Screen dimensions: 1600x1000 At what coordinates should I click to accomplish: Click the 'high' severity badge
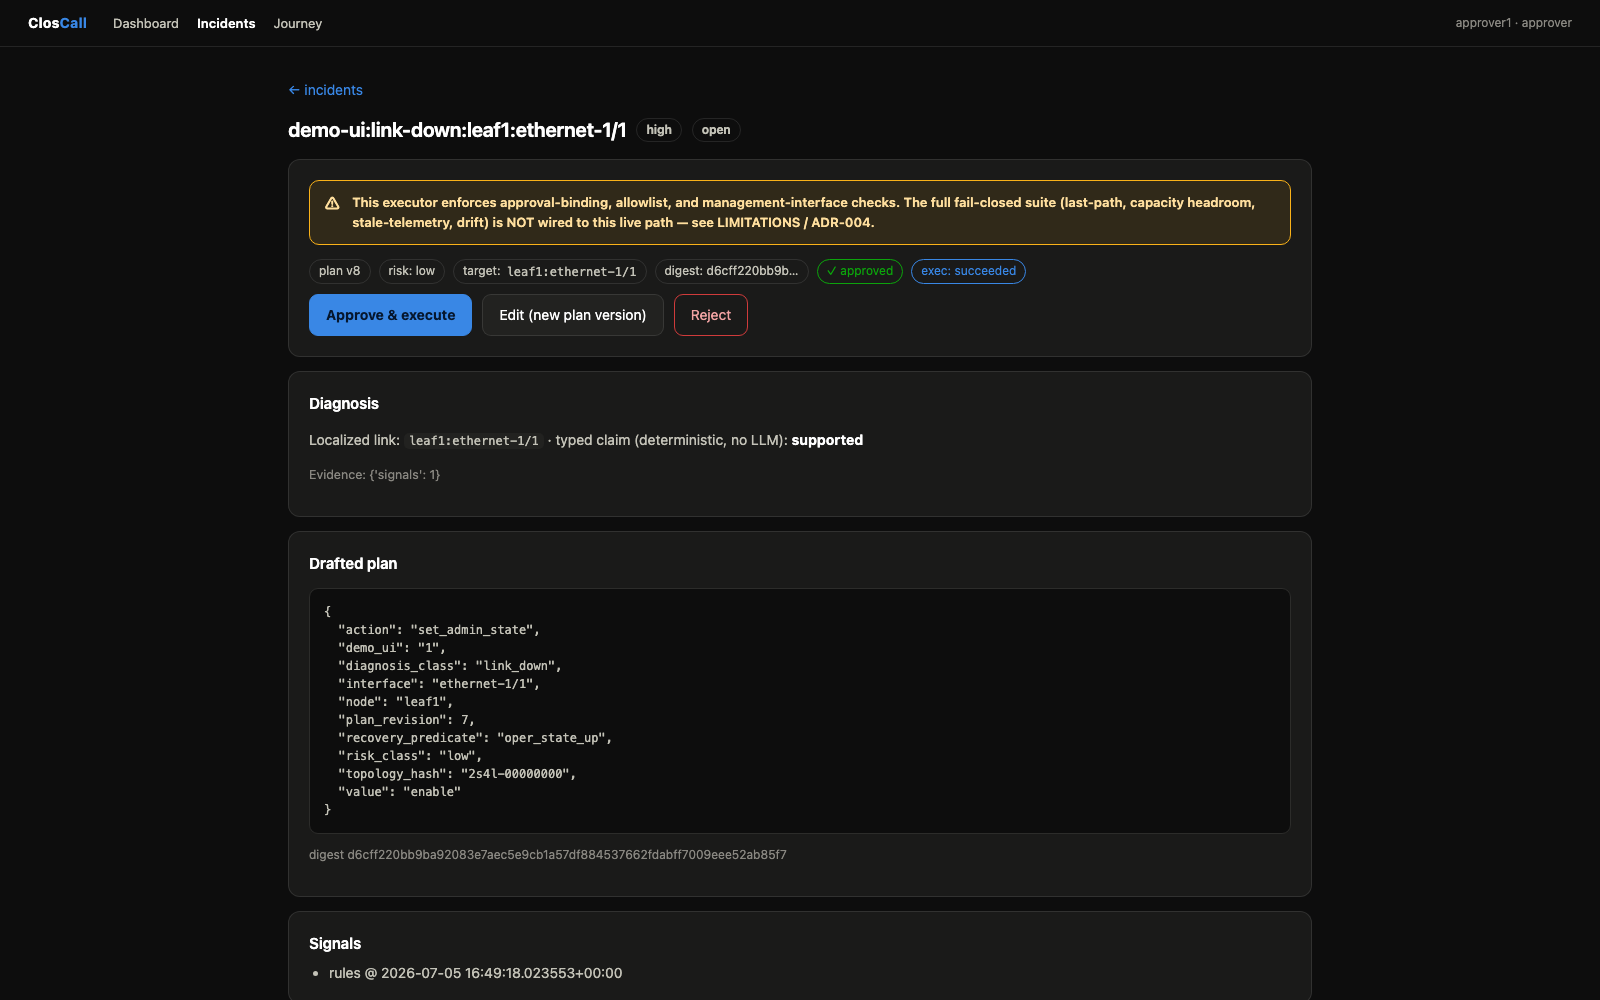(659, 130)
